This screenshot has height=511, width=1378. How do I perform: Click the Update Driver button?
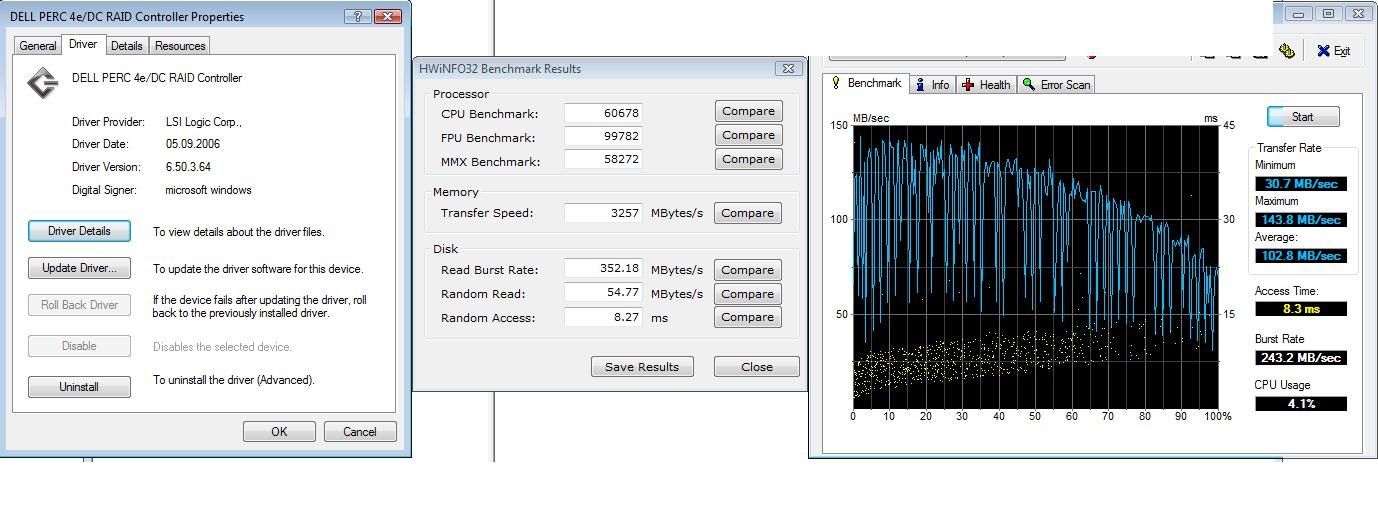79,268
